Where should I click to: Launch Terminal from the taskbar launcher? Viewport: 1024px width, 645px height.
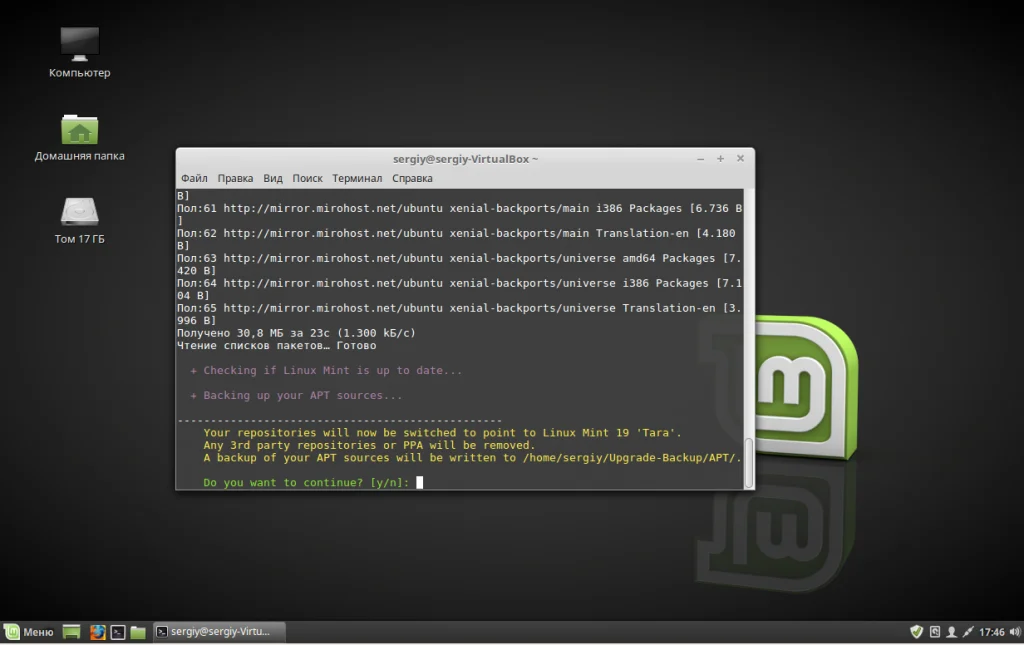[118, 631]
